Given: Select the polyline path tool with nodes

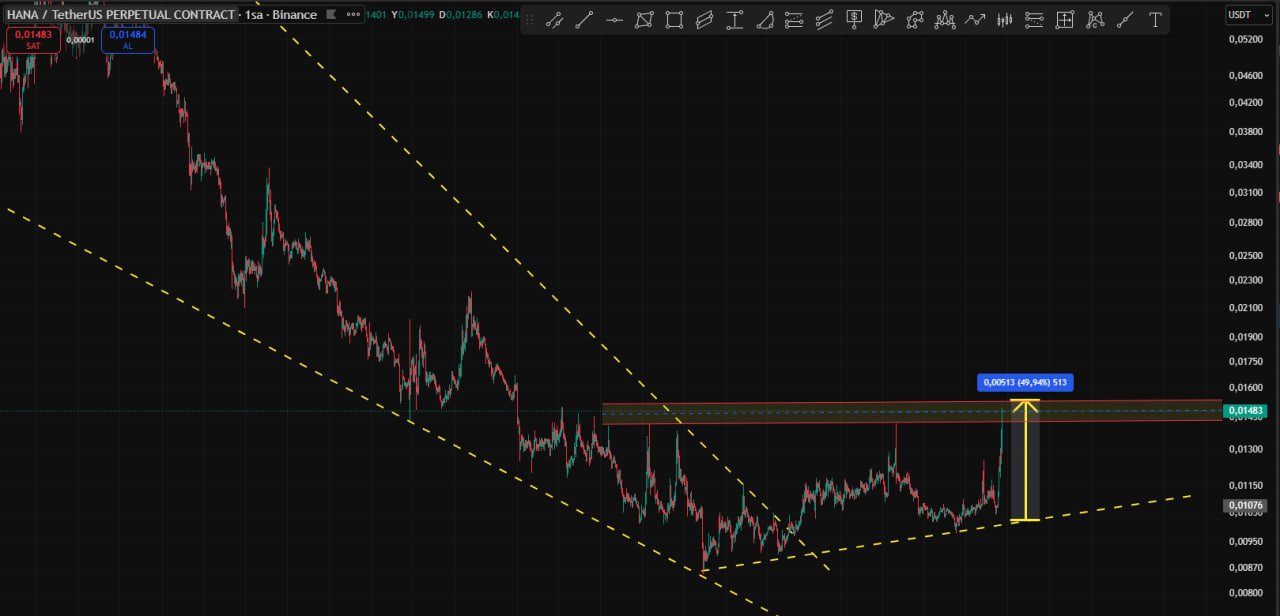Looking at the screenshot, I should pyautogui.click(x=914, y=20).
